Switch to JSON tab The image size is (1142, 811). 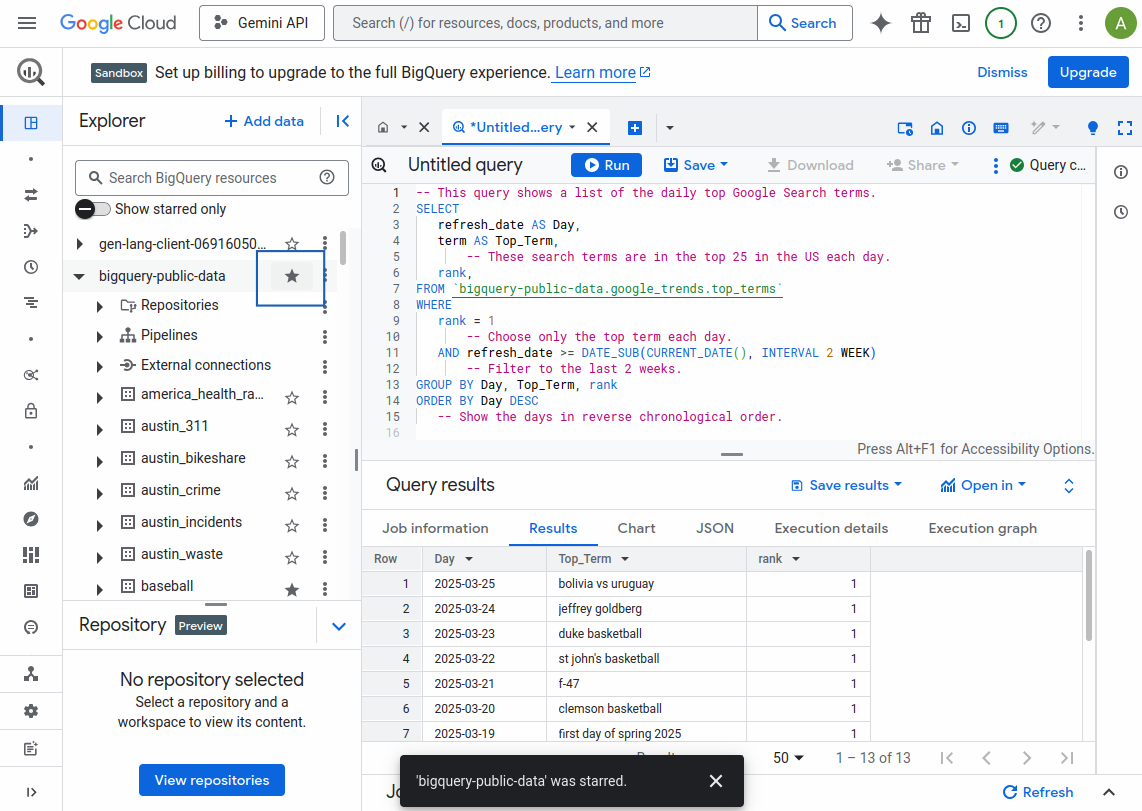click(714, 529)
